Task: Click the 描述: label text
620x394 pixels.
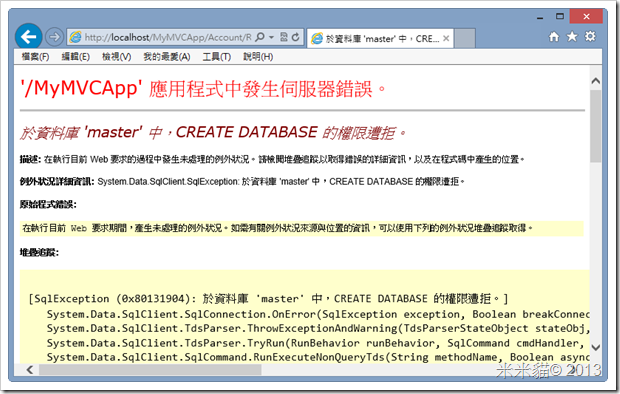Action: (x=30, y=159)
